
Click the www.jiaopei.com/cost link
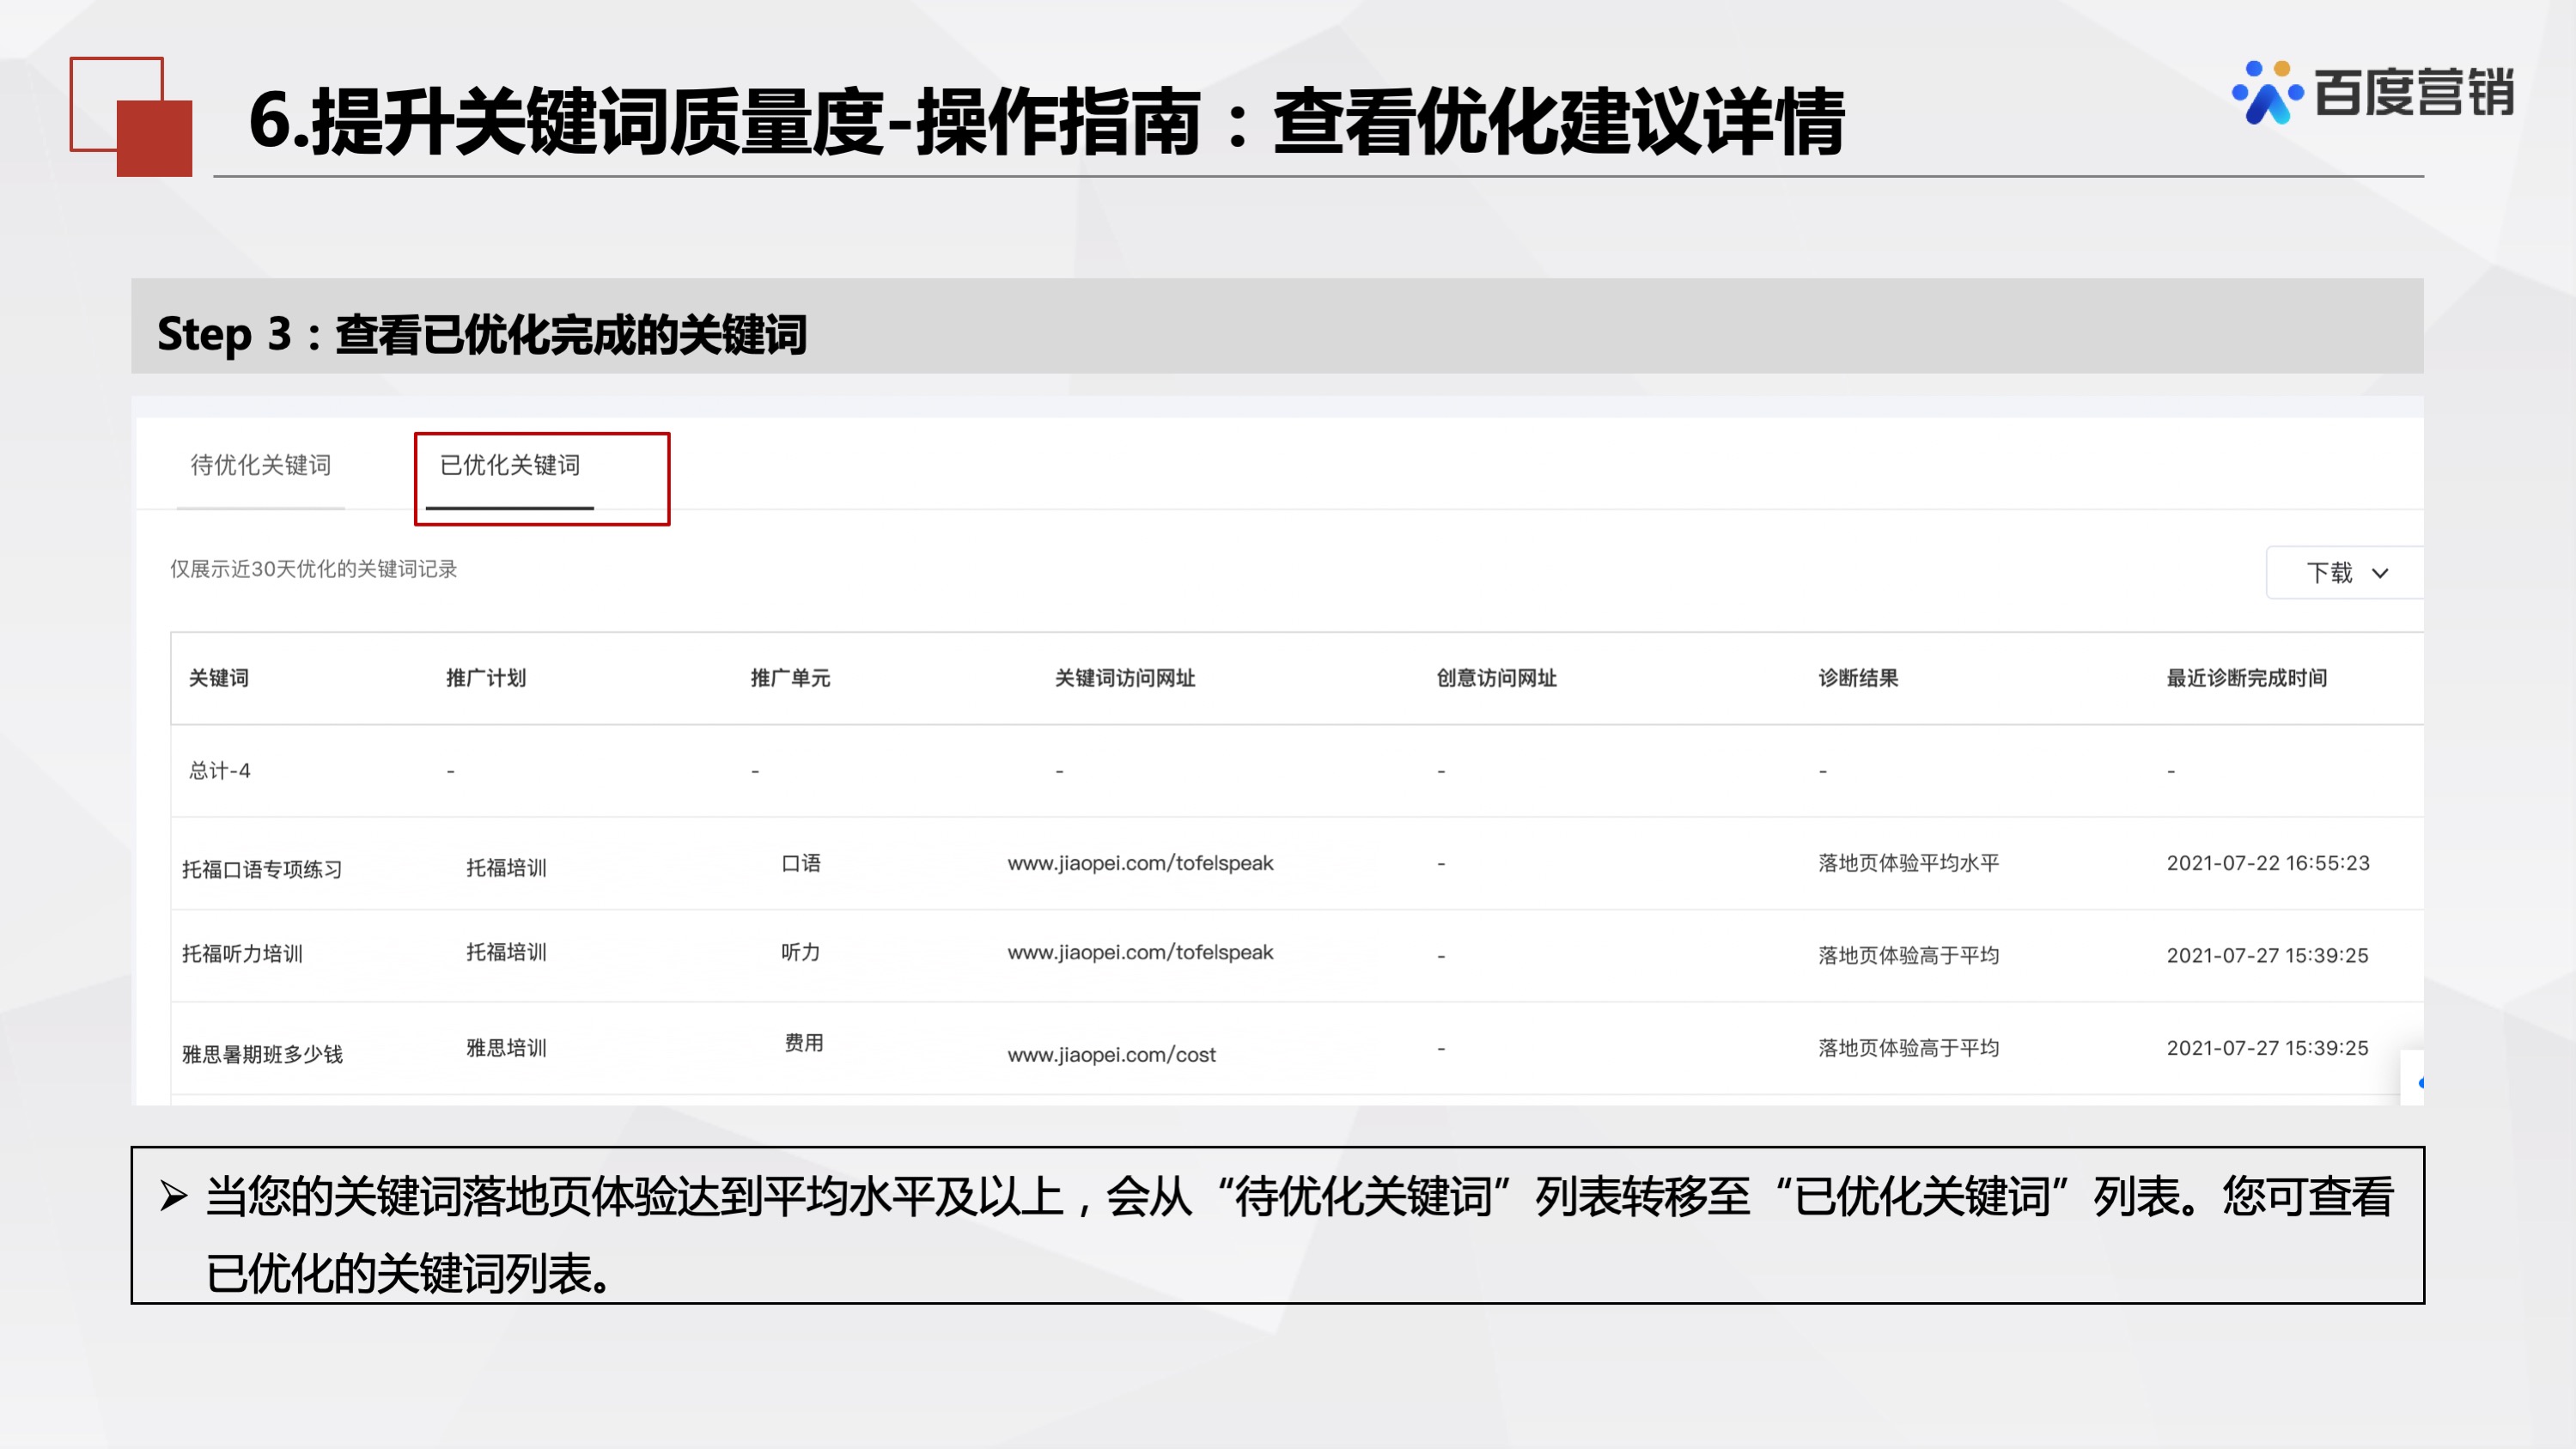coord(1112,1054)
